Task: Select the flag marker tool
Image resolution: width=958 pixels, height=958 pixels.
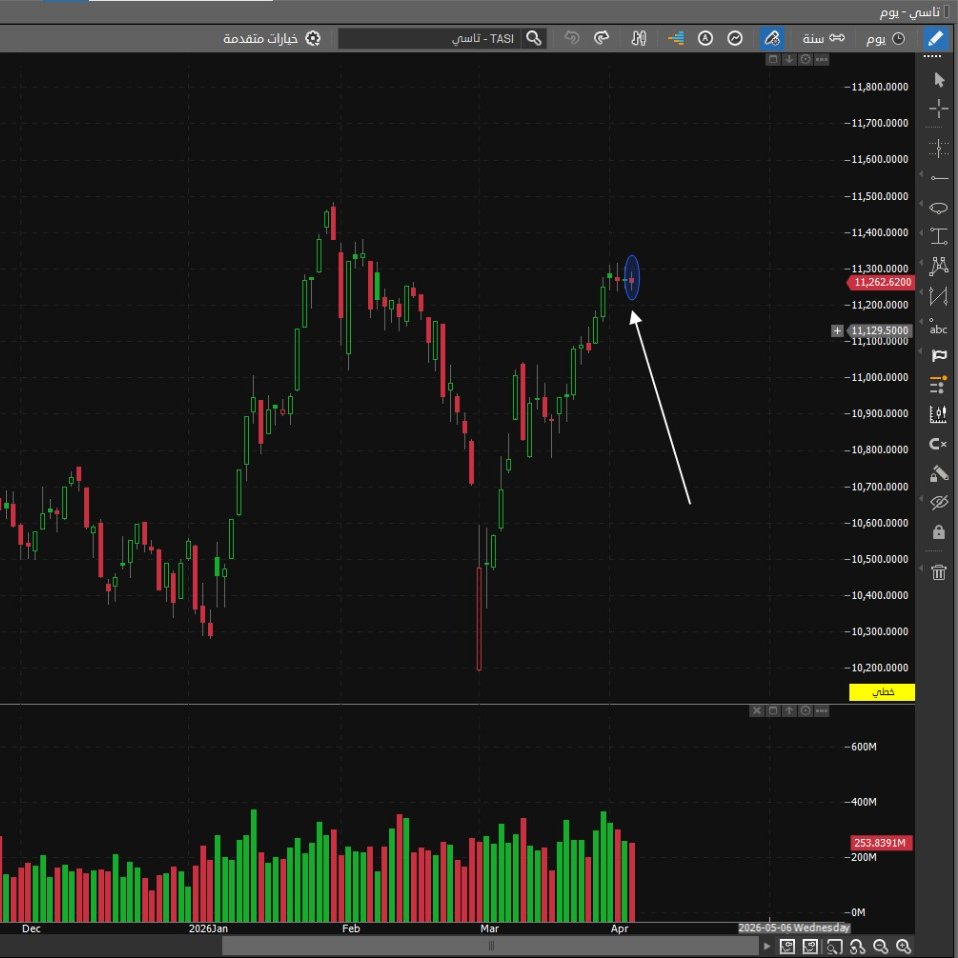Action: click(x=939, y=356)
